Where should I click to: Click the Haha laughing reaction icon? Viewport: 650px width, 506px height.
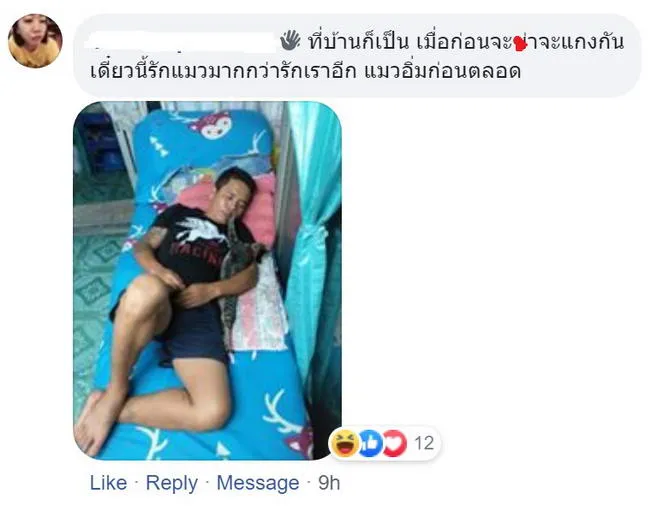(345, 443)
